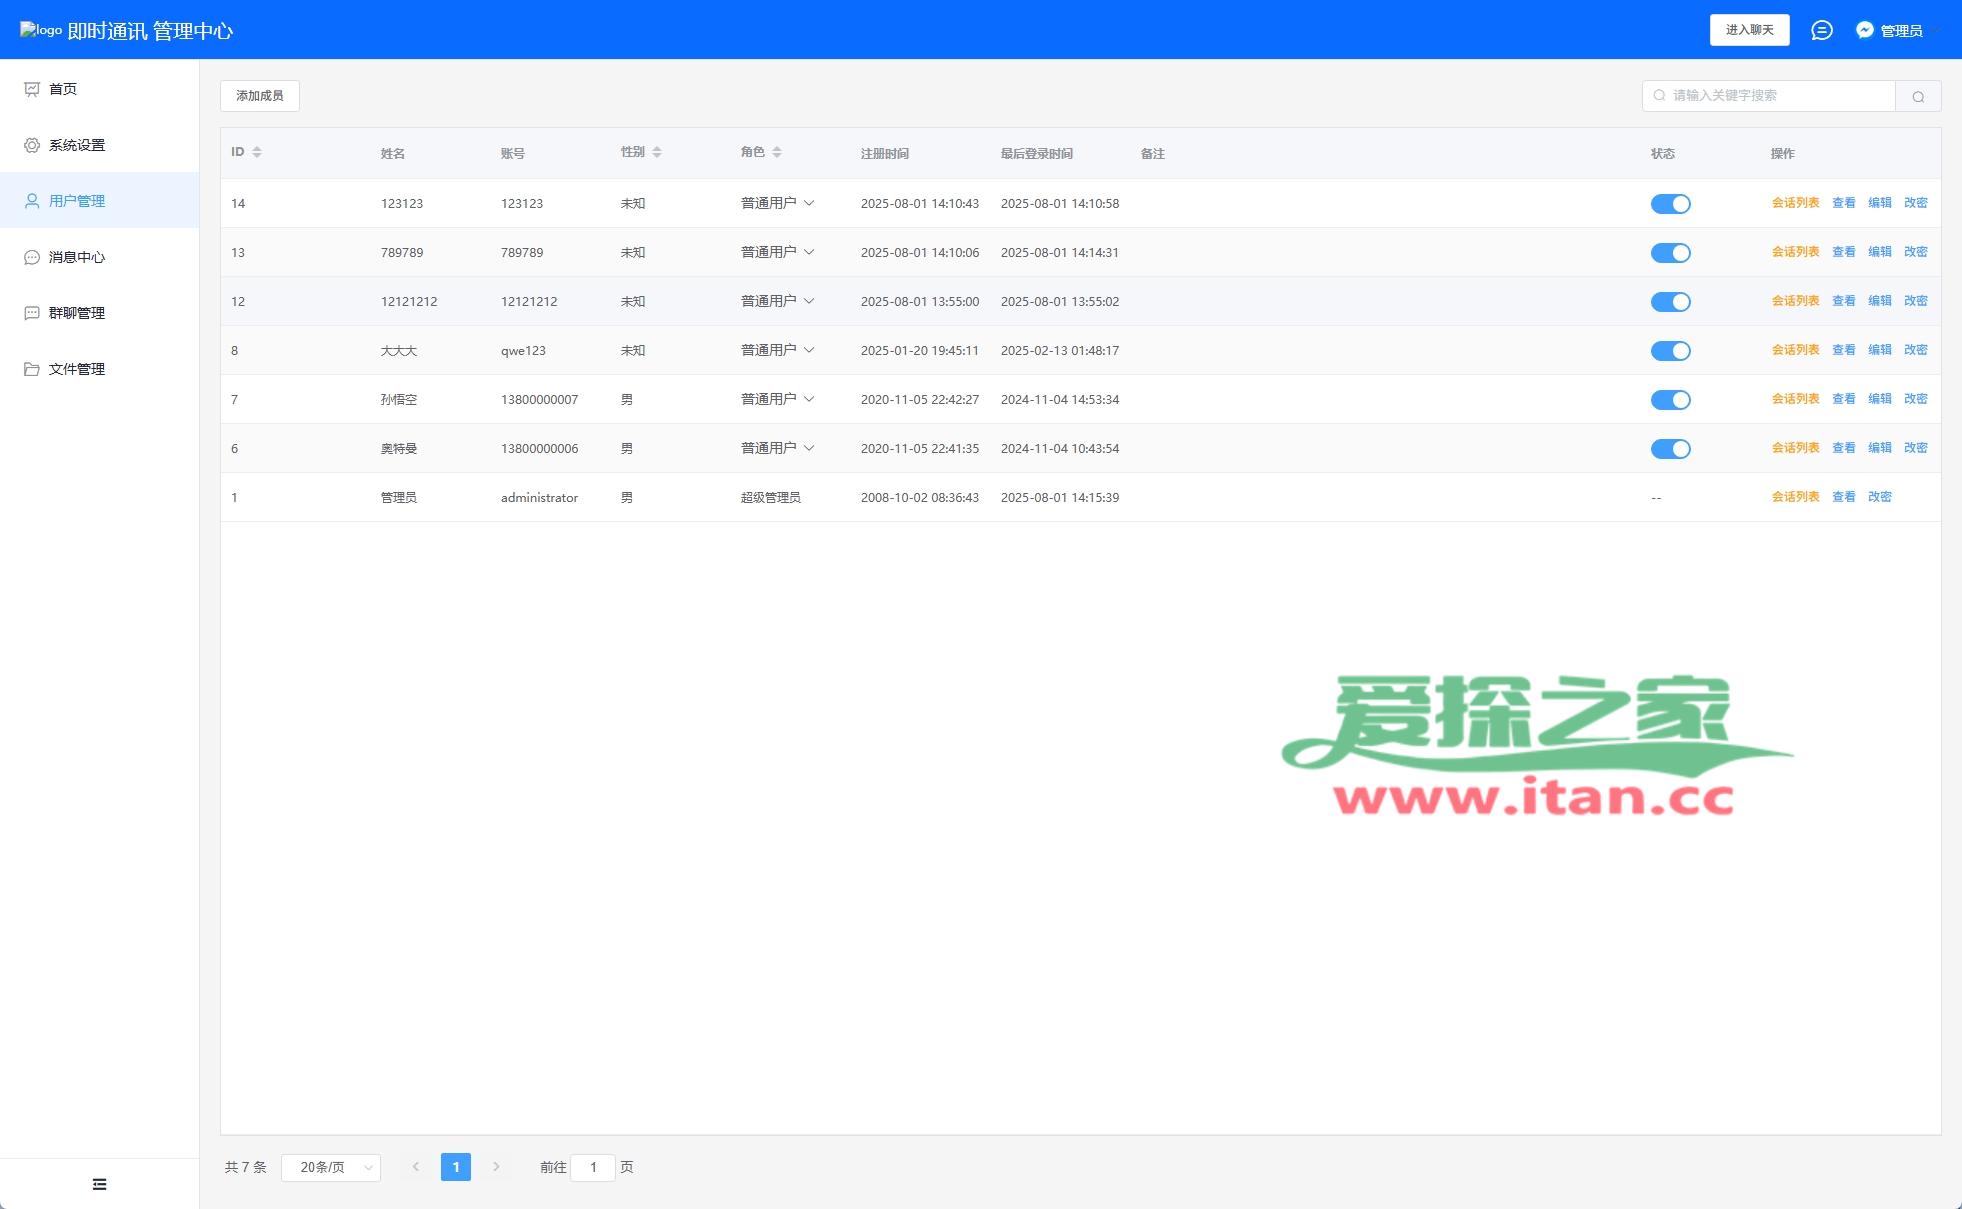Click the messenger avatar icon beside 管理员
Screen dimensions: 1962x1209
coord(1865,30)
